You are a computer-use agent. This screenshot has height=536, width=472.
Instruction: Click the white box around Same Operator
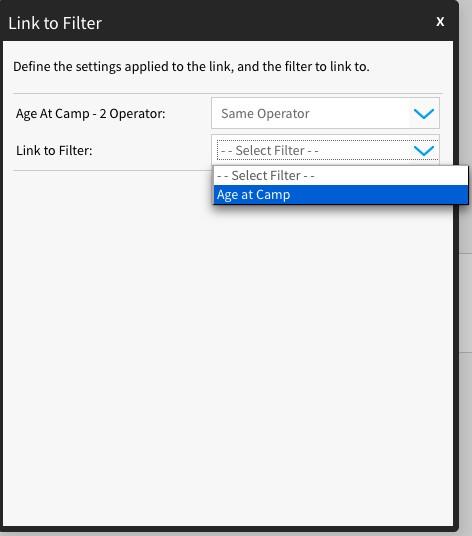325,113
